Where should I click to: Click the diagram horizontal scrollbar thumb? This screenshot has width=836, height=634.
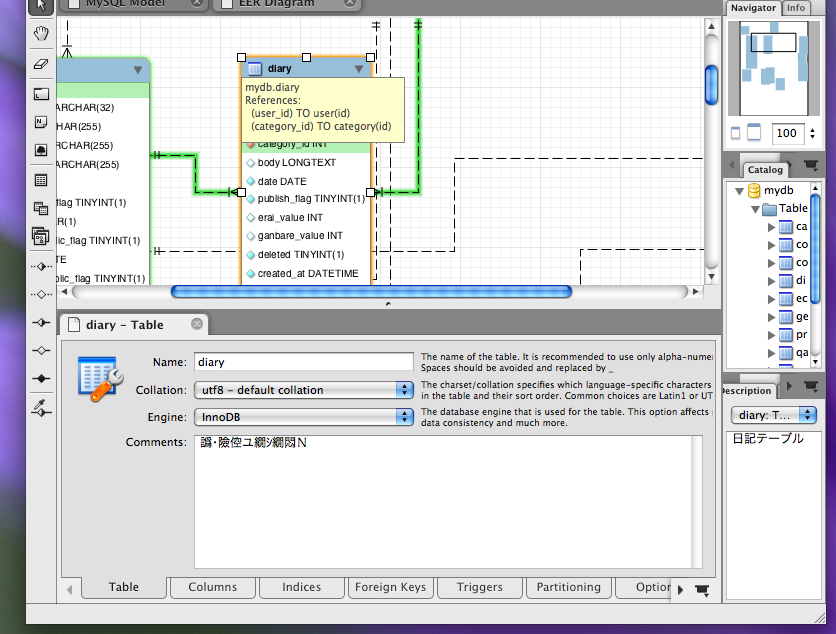[x=371, y=292]
